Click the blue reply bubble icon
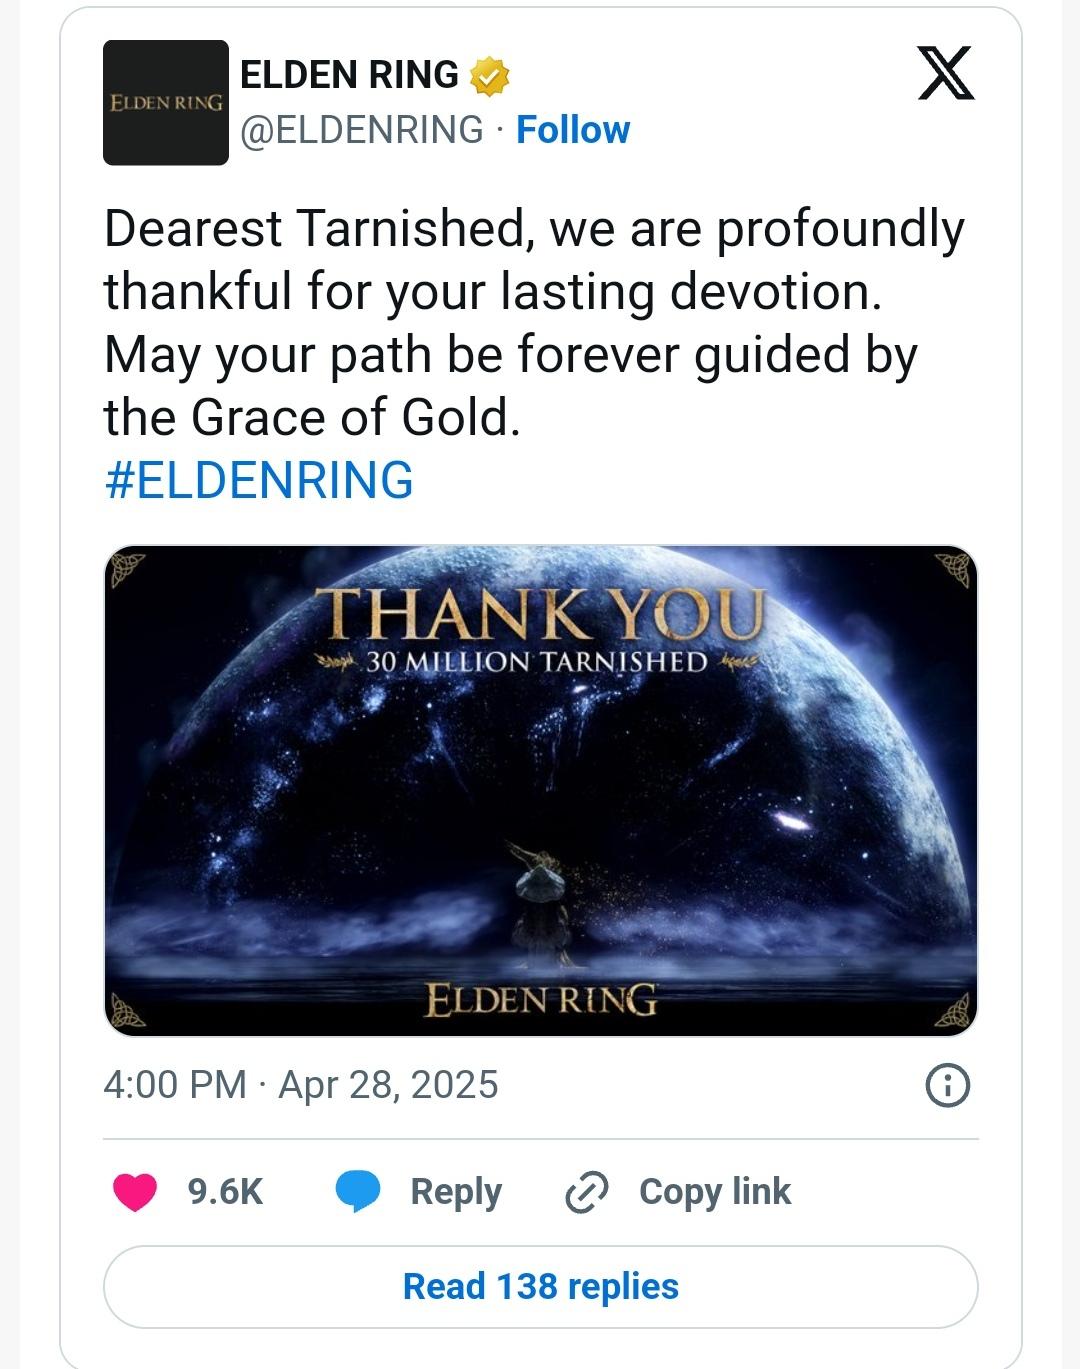 click(x=357, y=1192)
